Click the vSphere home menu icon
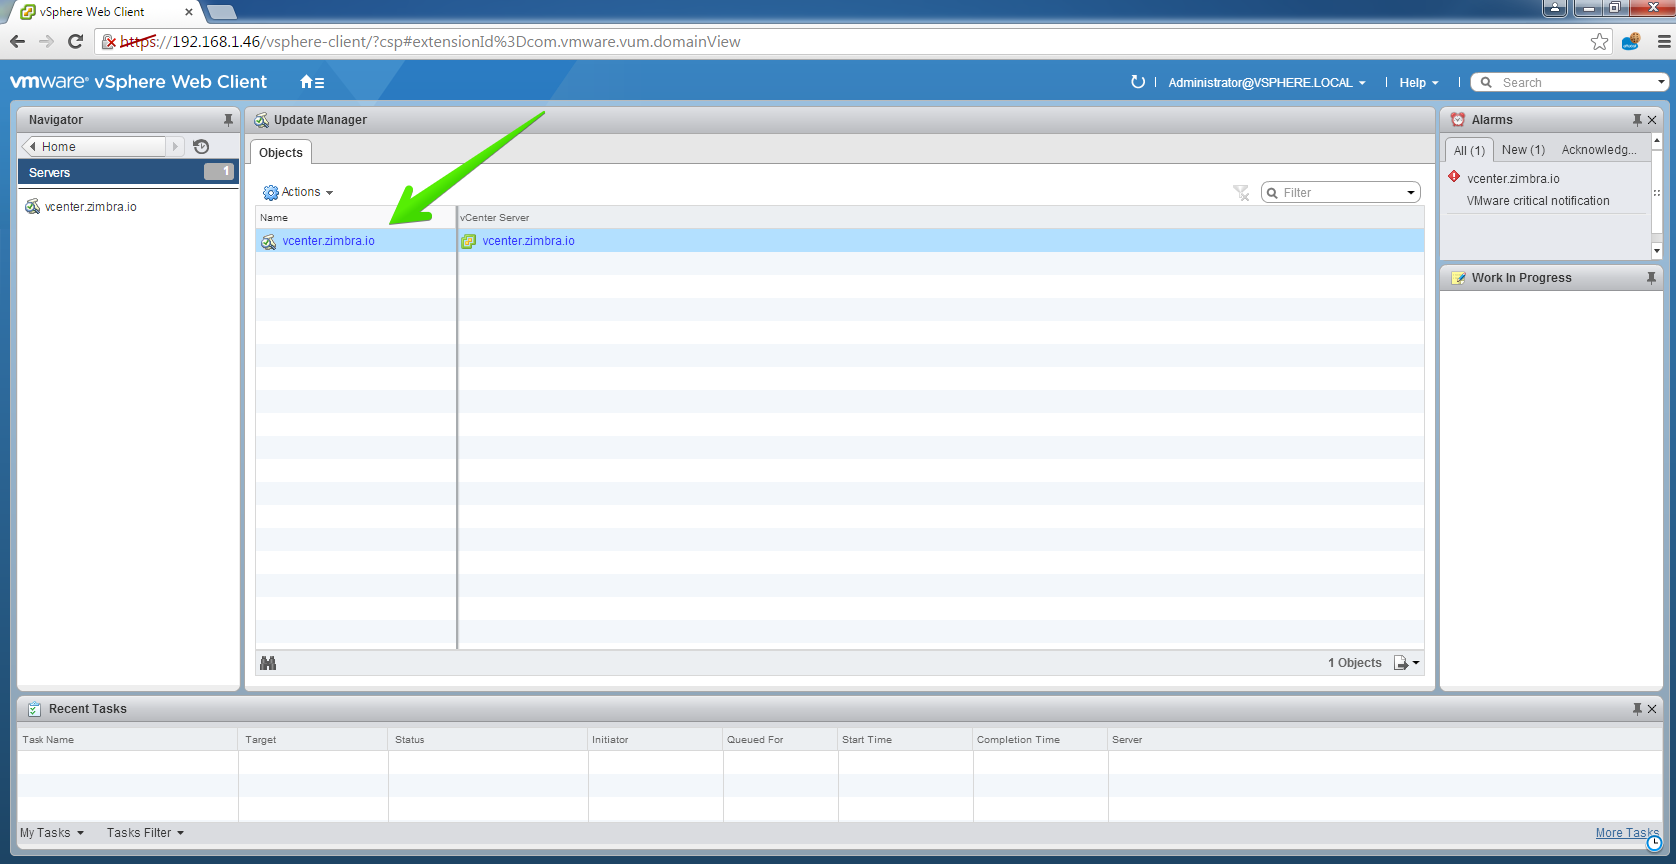The width and height of the screenshot is (1676, 864). pos(312,82)
